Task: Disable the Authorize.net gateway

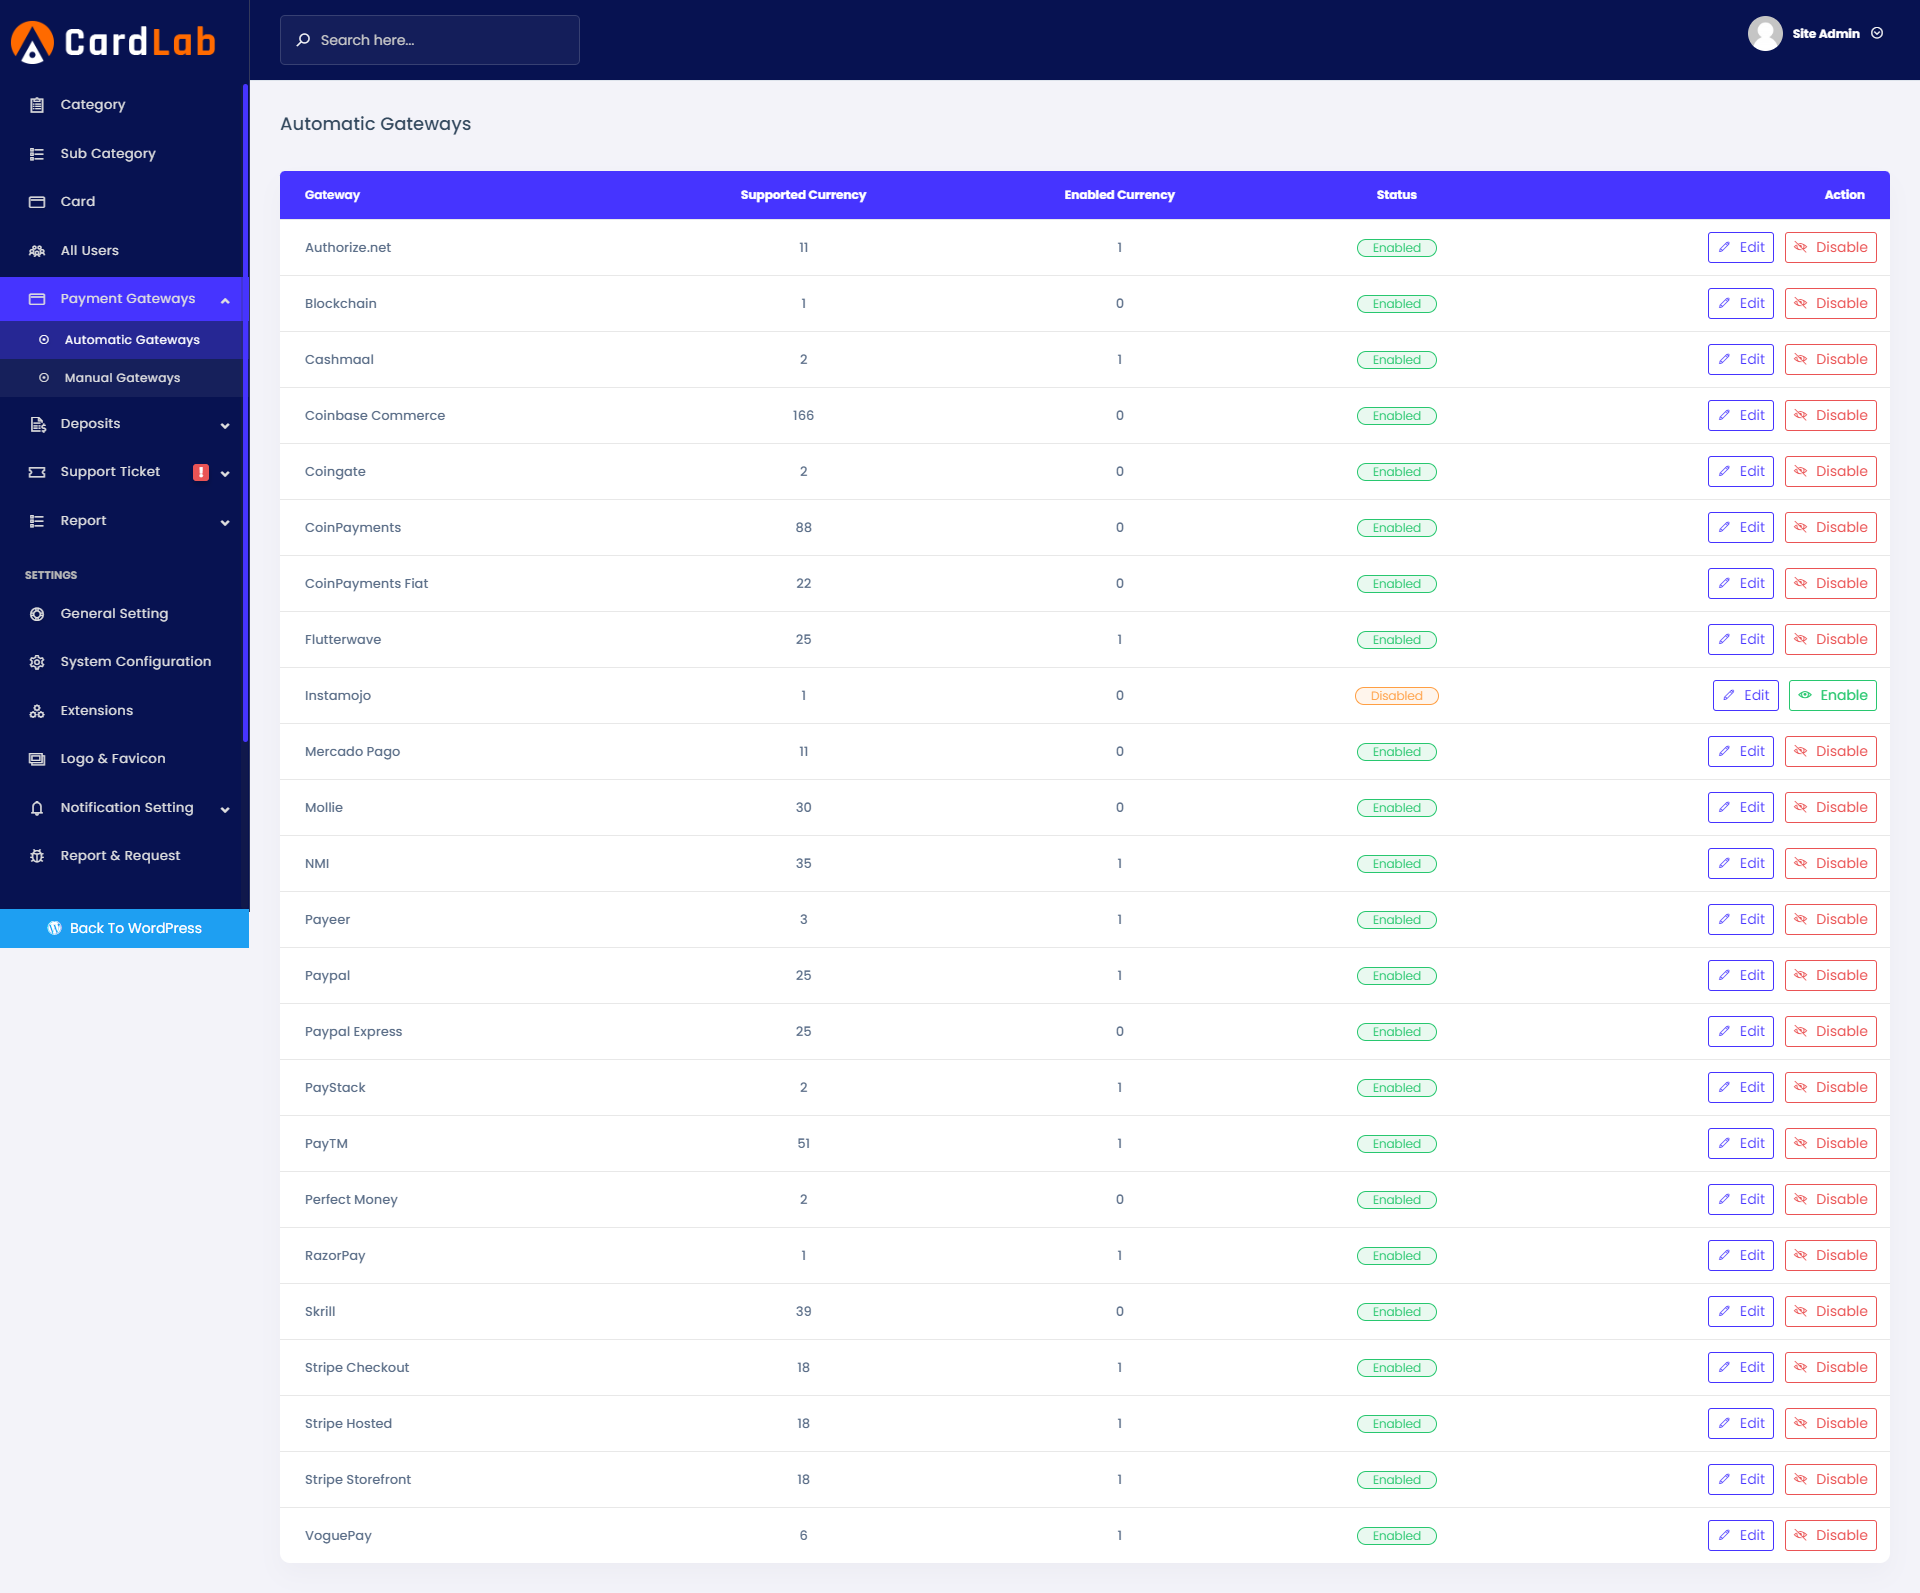Action: [1831, 248]
